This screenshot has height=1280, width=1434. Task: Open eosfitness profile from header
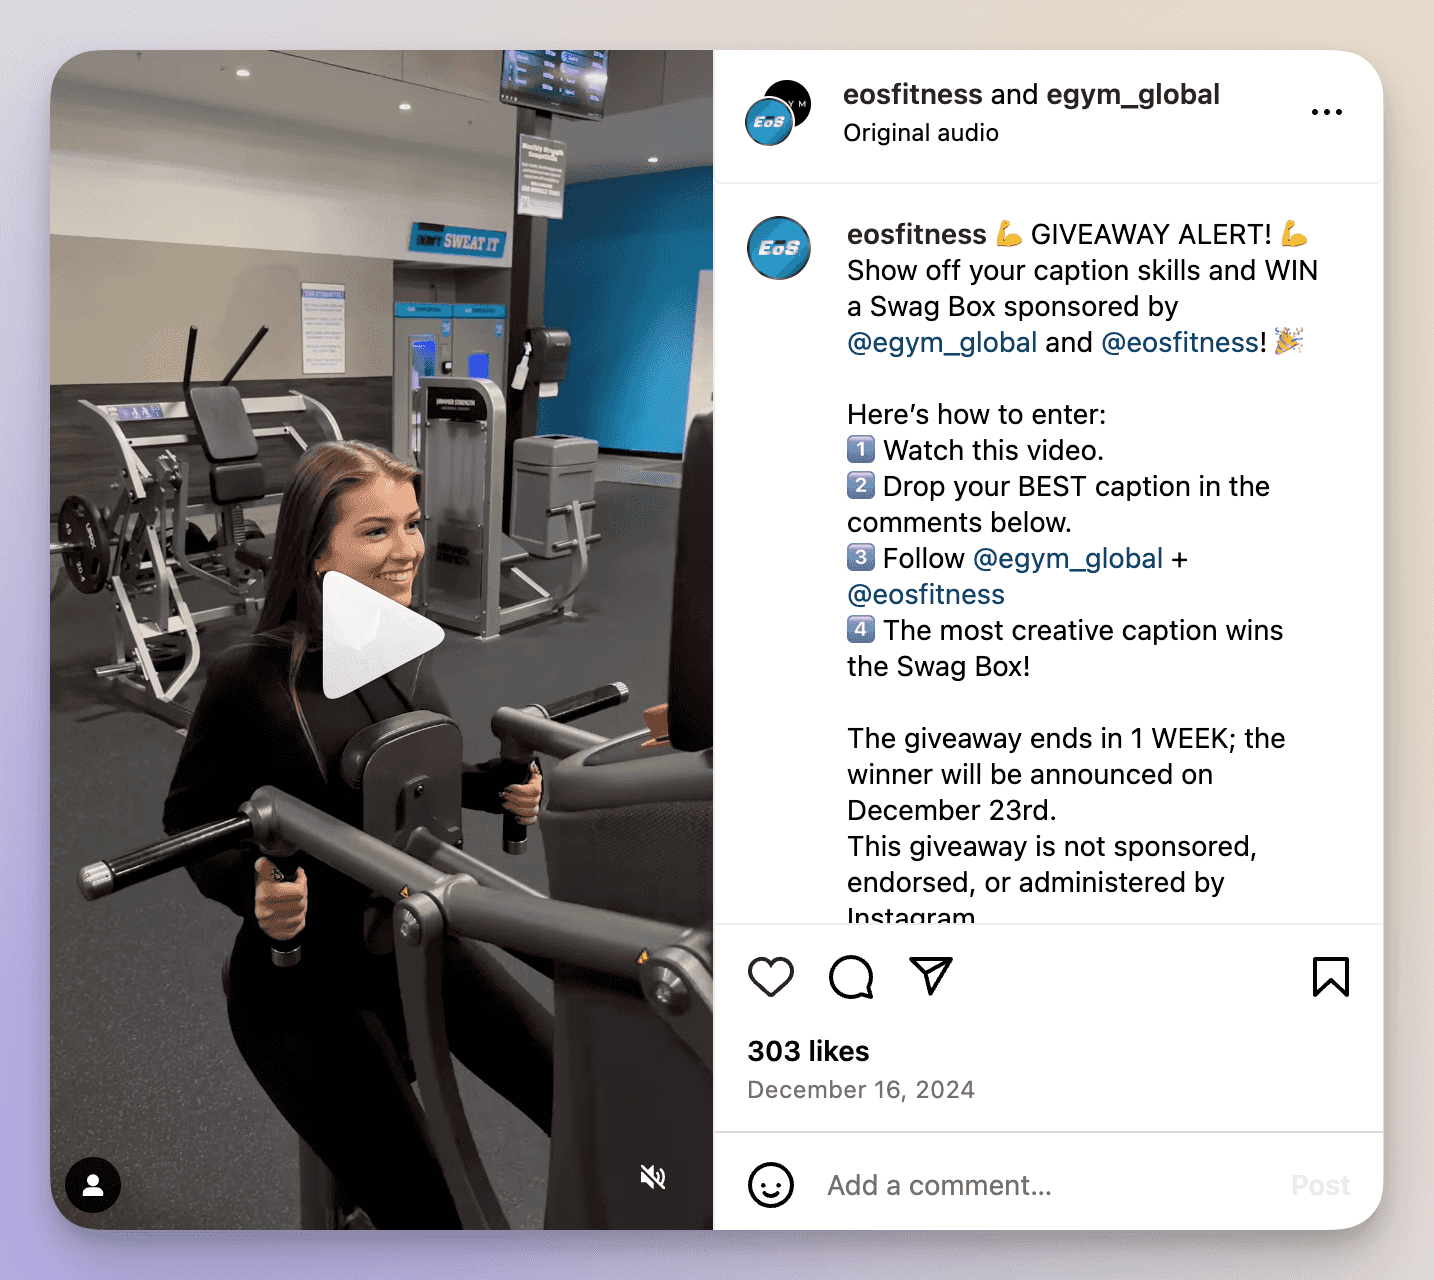912,94
